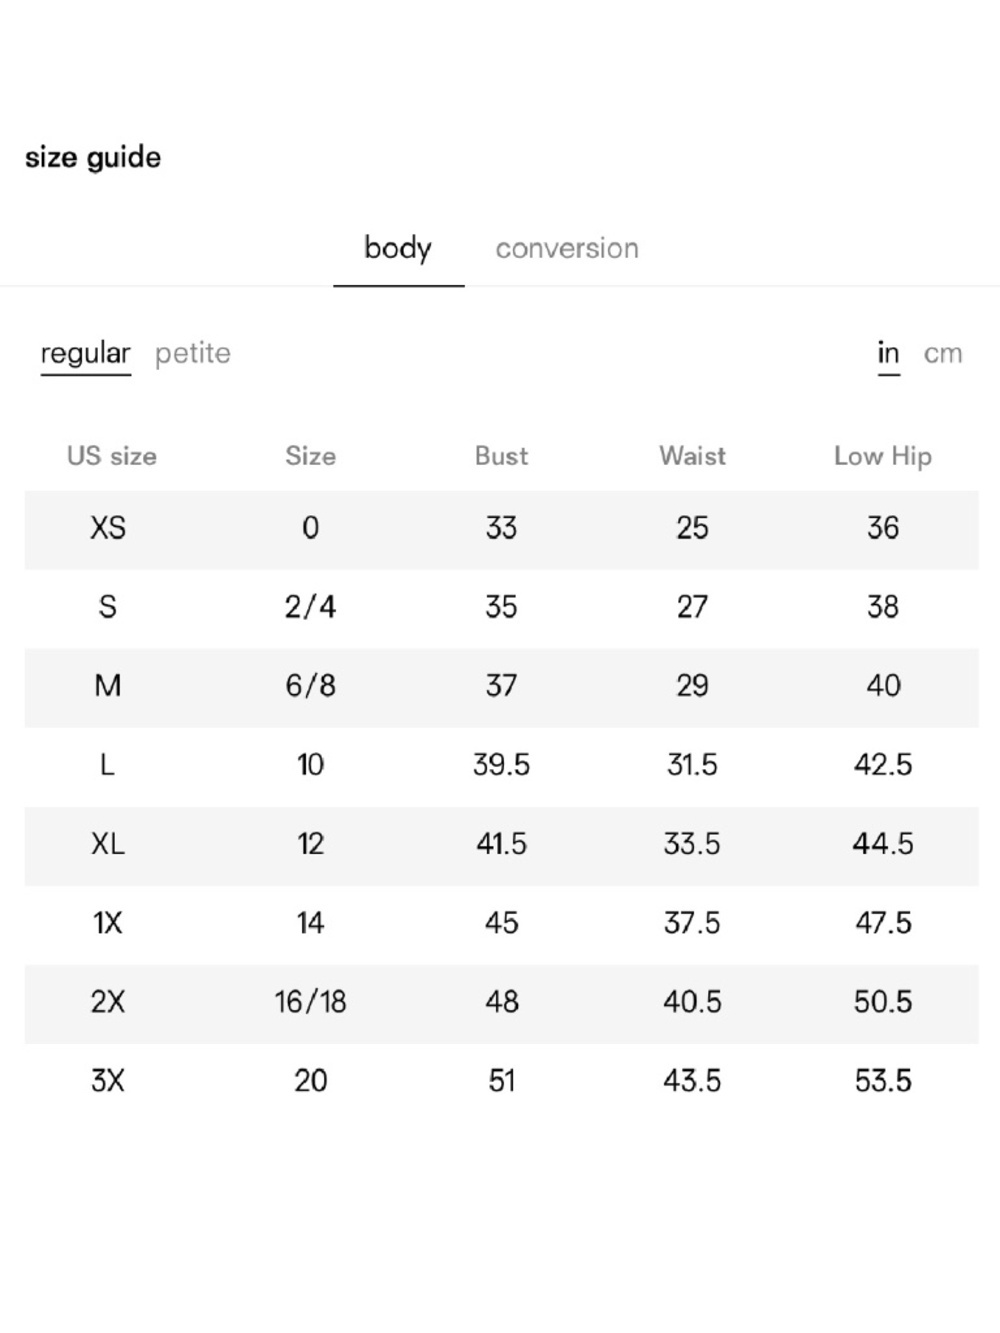This screenshot has width=1000, height=1333.
Task: Select the 2X size row
Action: (x=501, y=1003)
